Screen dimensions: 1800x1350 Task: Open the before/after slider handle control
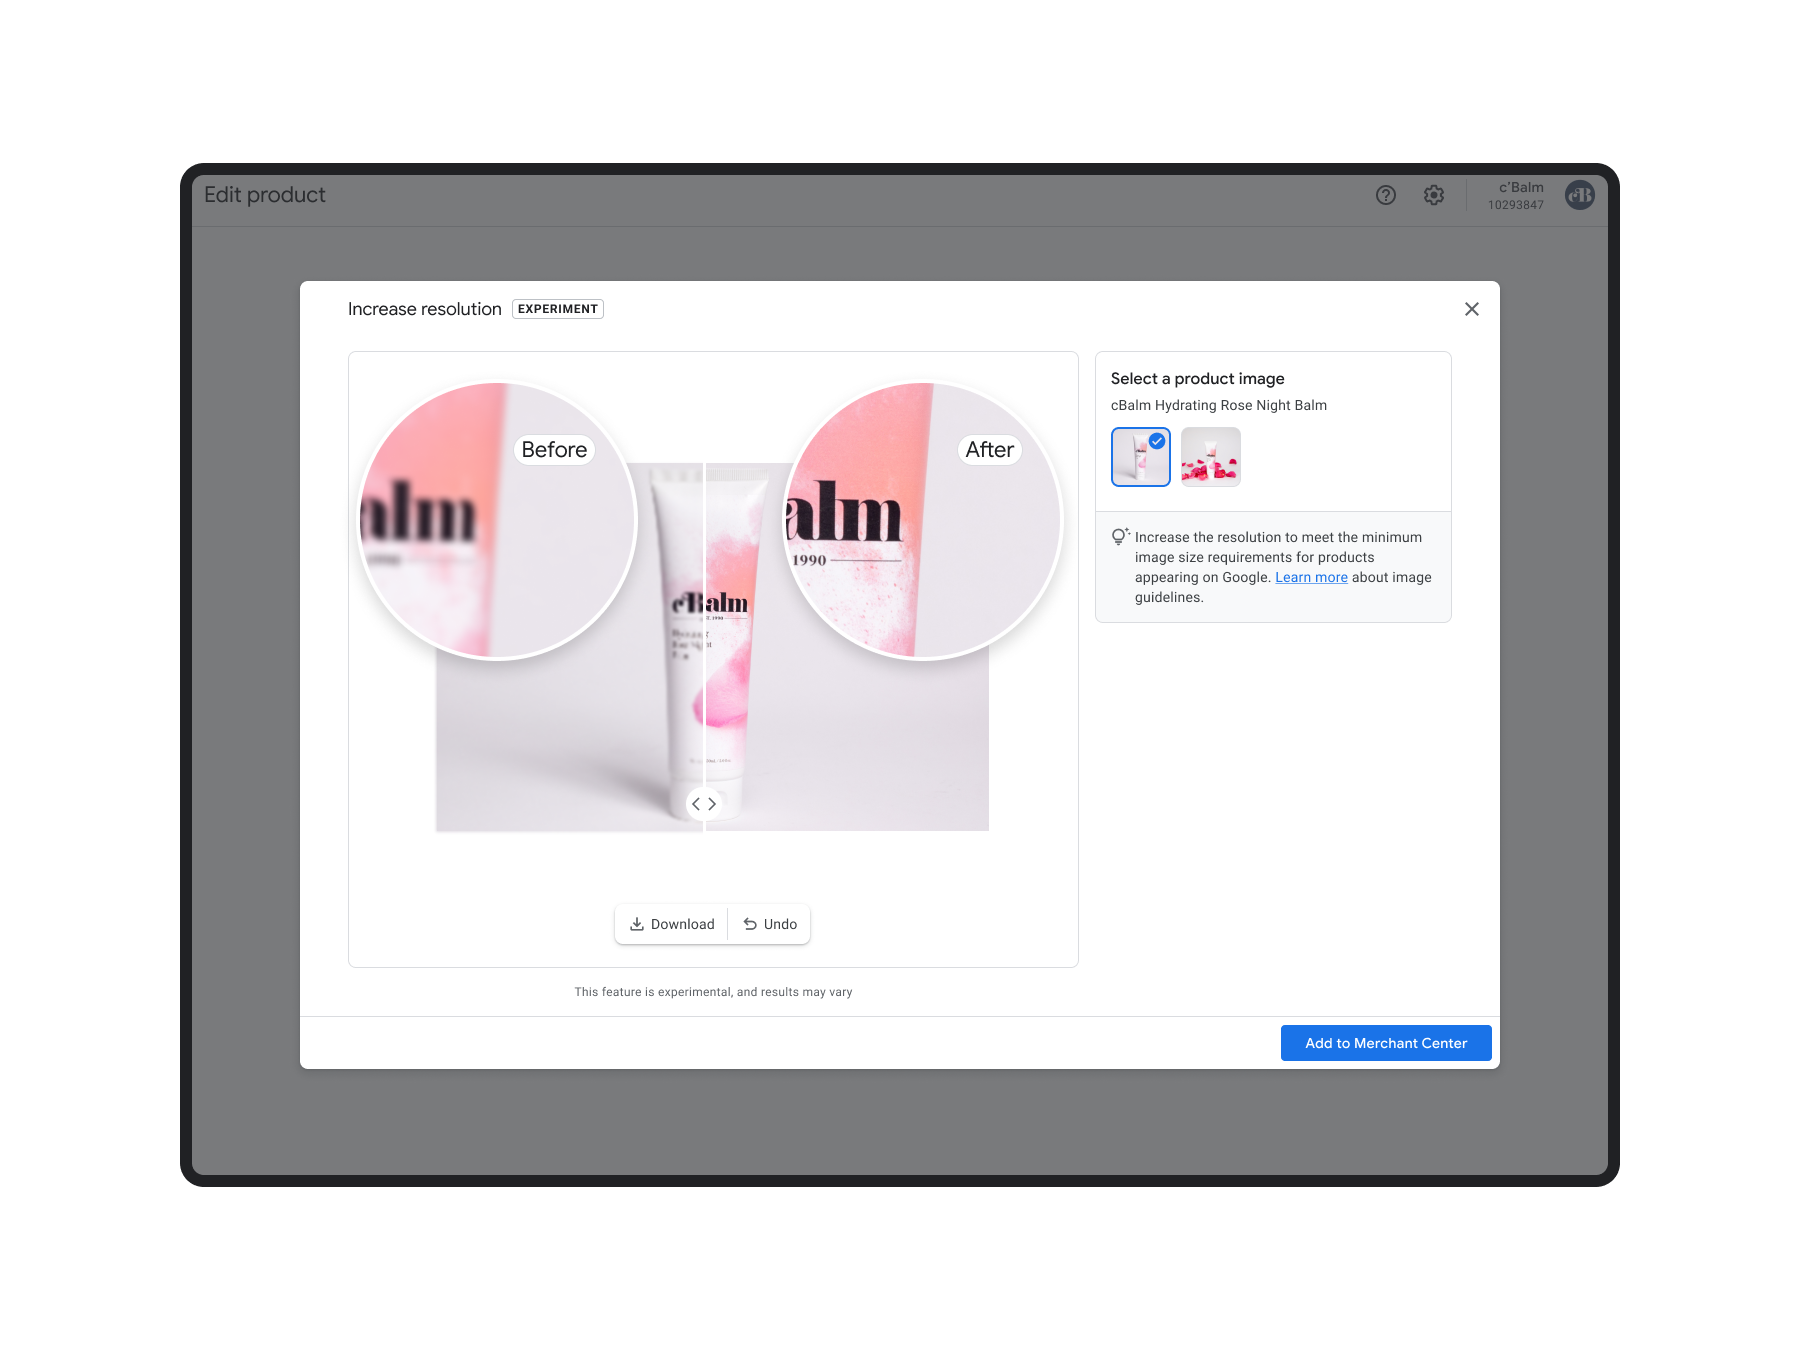click(706, 803)
